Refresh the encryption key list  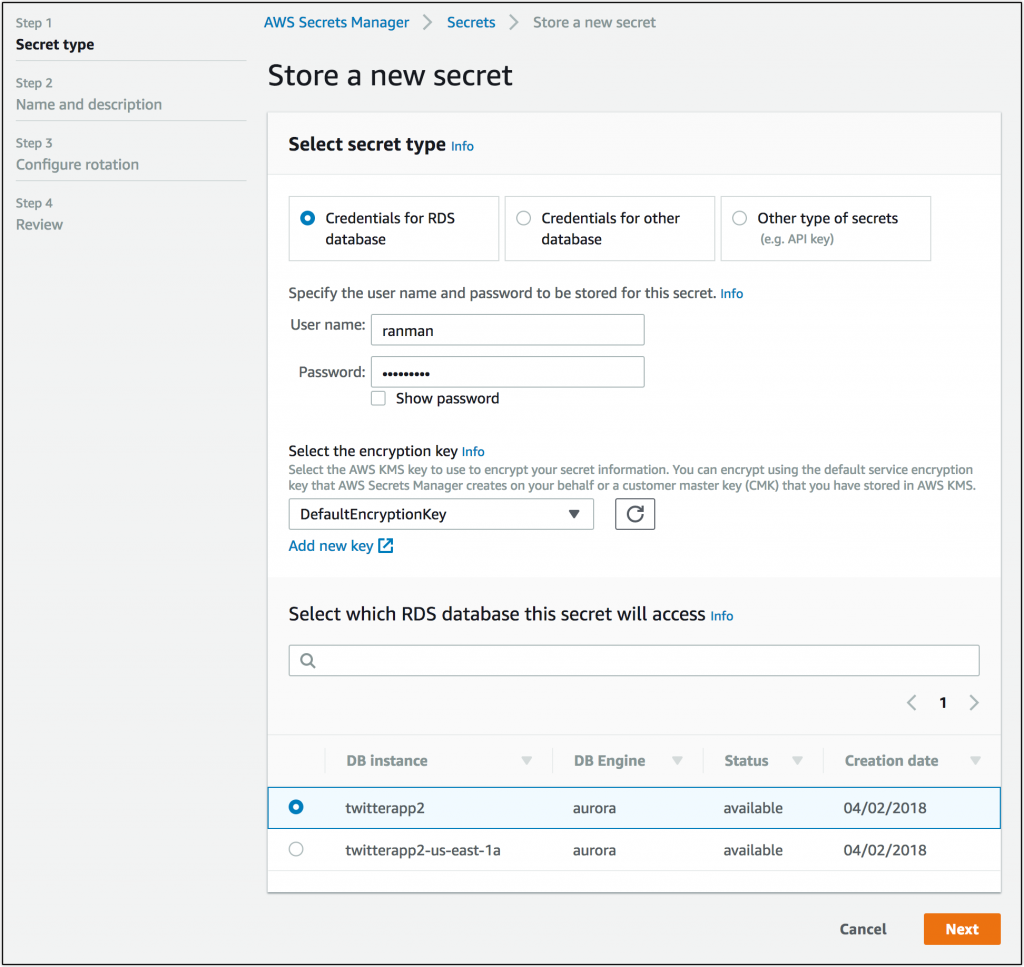click(x=635, y=513)
